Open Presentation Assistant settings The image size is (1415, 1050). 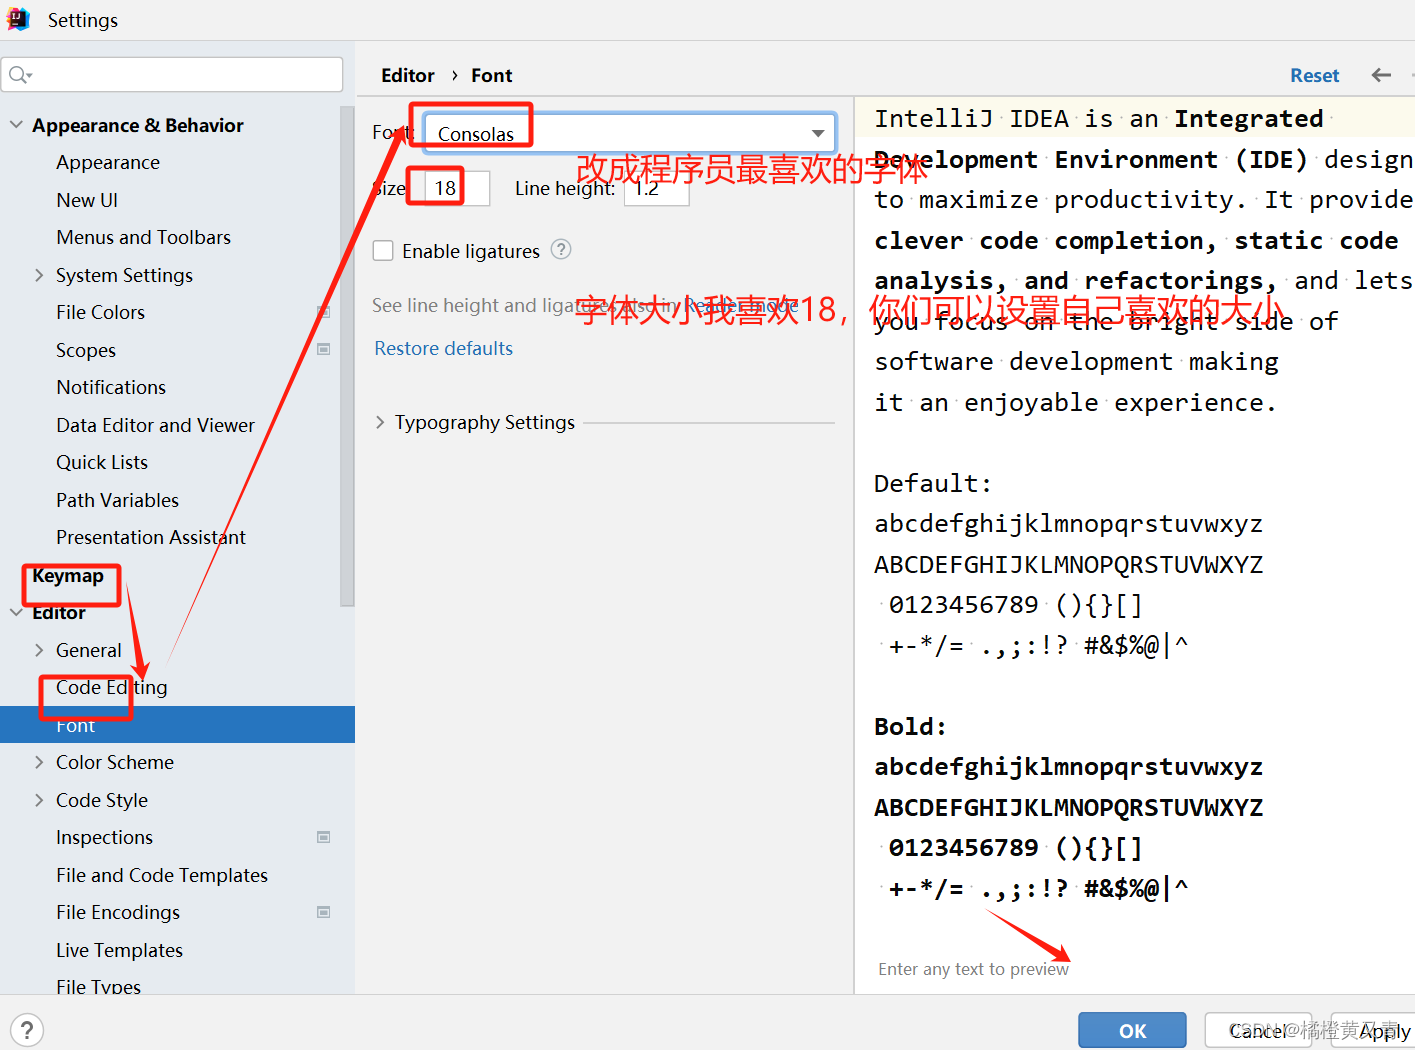pos(151,537)
